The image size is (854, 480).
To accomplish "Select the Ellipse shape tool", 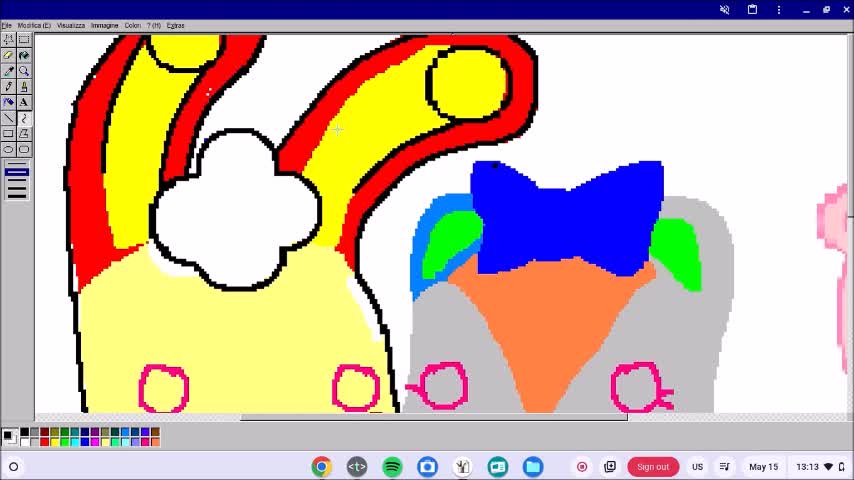I will pos(9,149).
